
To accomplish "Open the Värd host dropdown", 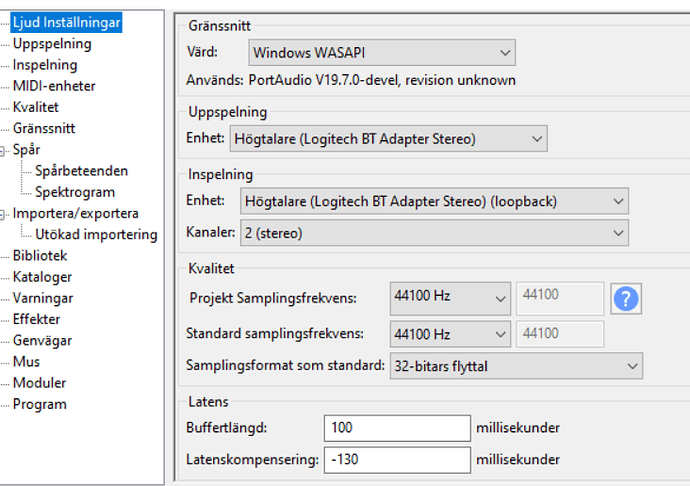I will point(382,53).
